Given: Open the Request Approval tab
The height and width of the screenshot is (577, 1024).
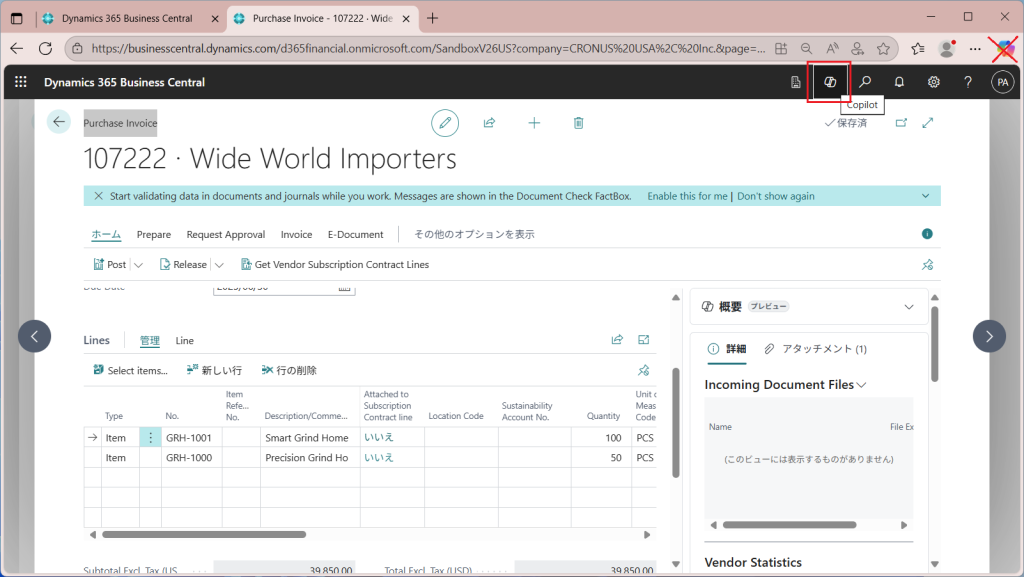Looking at the screenshot, I should (226, 234).
